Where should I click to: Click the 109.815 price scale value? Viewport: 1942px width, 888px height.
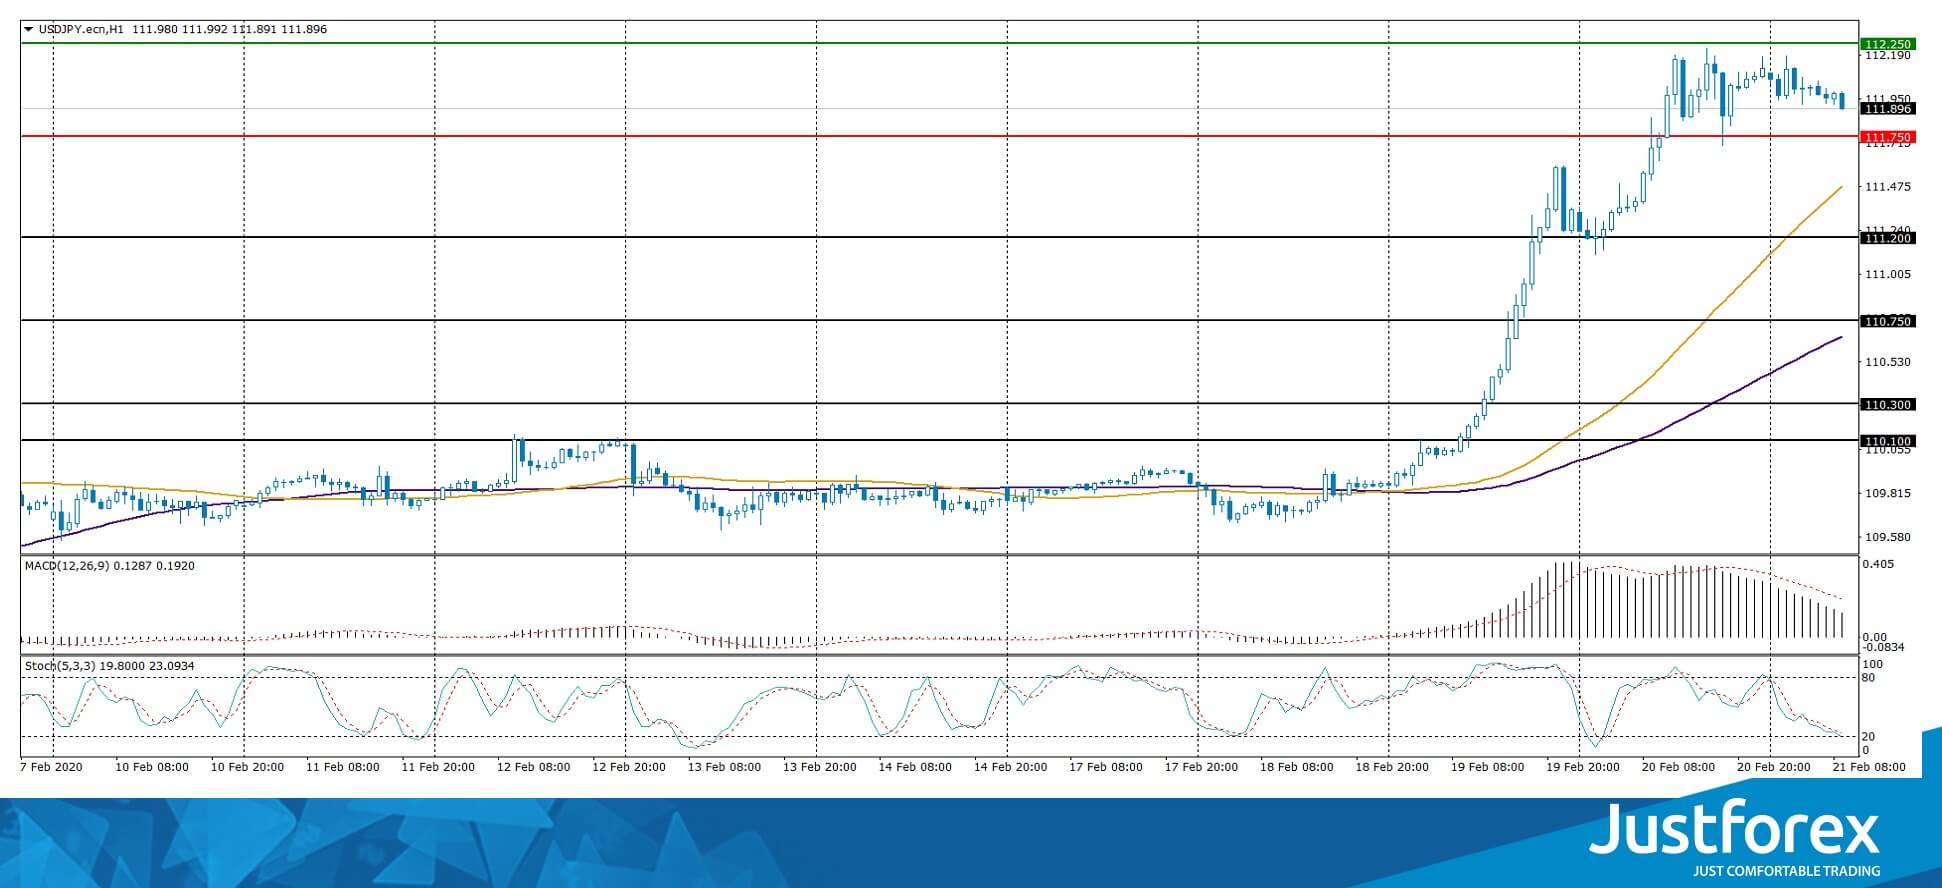(x=1888, y=493)
